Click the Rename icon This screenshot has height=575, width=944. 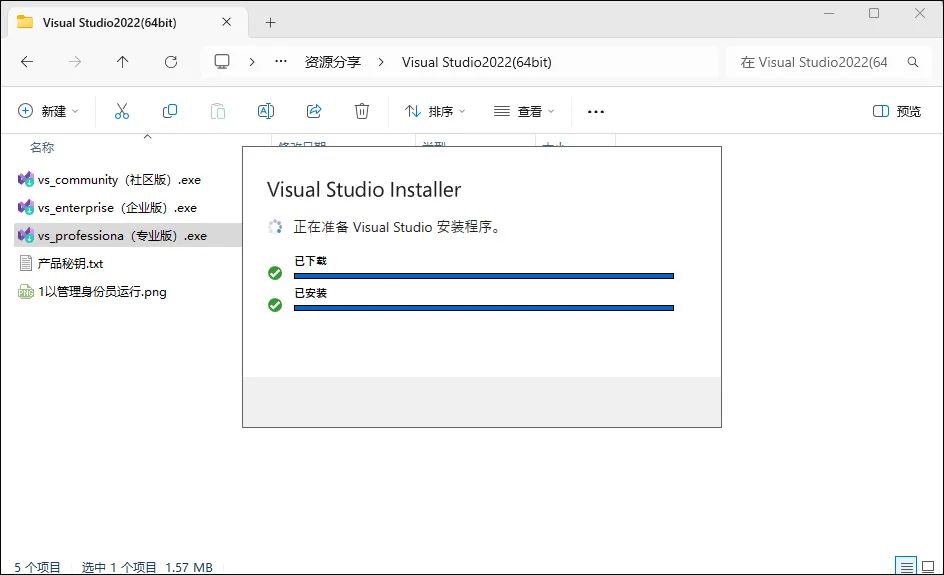266,111
